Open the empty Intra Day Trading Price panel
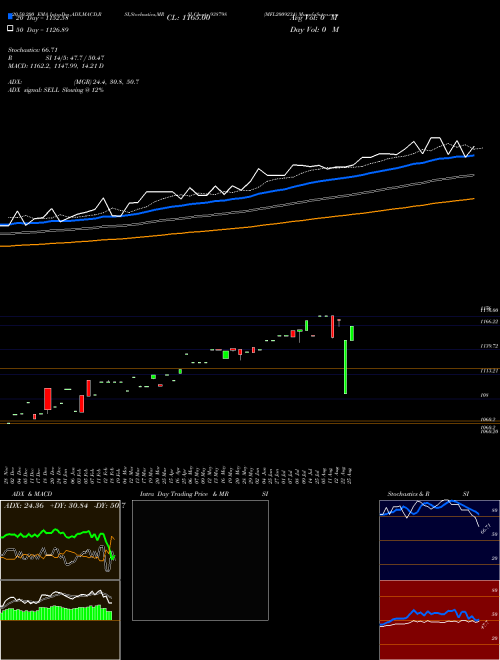The width and height of the screenshot is (500, 660). [x=200, y=560]
